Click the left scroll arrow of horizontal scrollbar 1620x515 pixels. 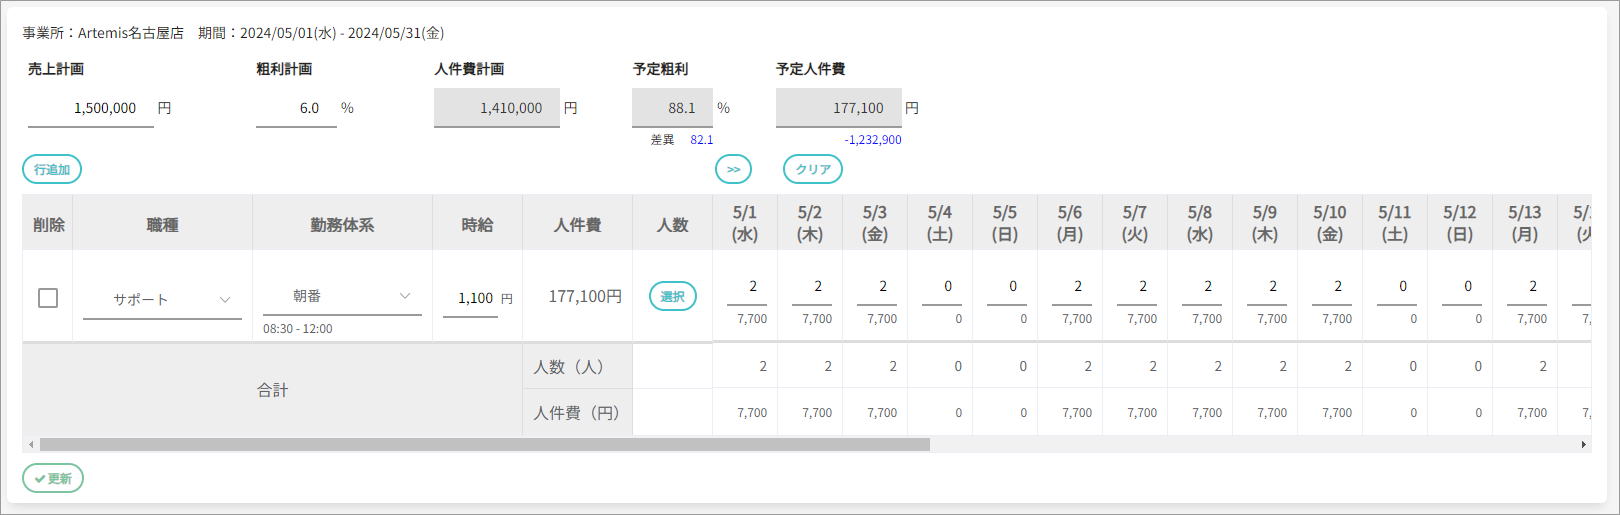click(x=31, y=444)
